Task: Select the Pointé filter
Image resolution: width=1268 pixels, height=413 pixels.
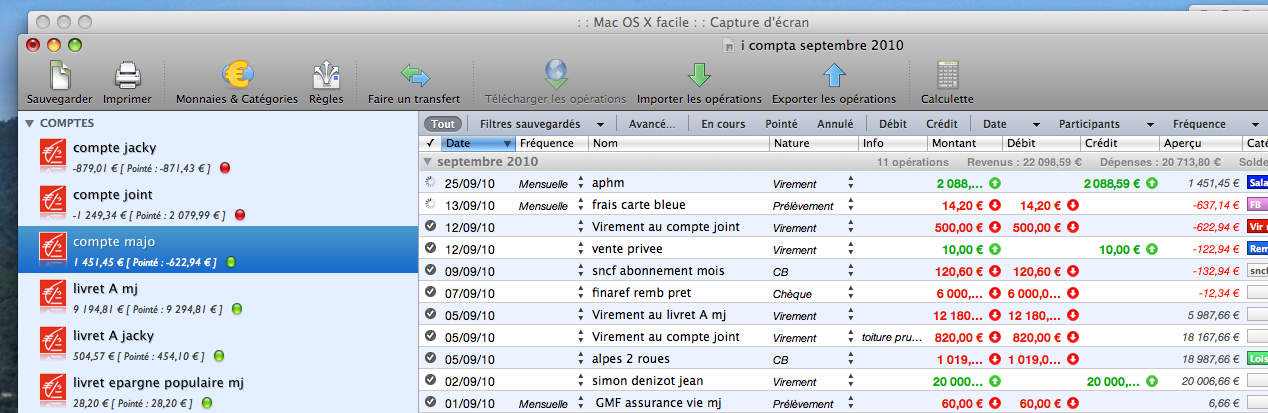Action: point(781,124)
